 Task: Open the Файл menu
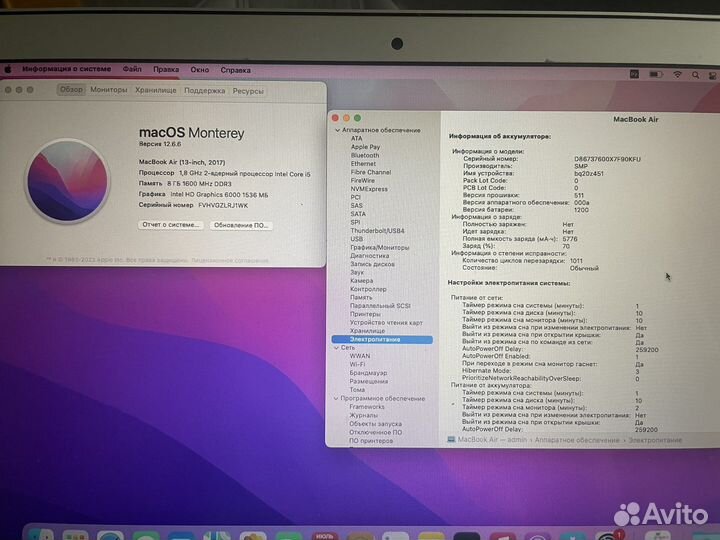132,69
